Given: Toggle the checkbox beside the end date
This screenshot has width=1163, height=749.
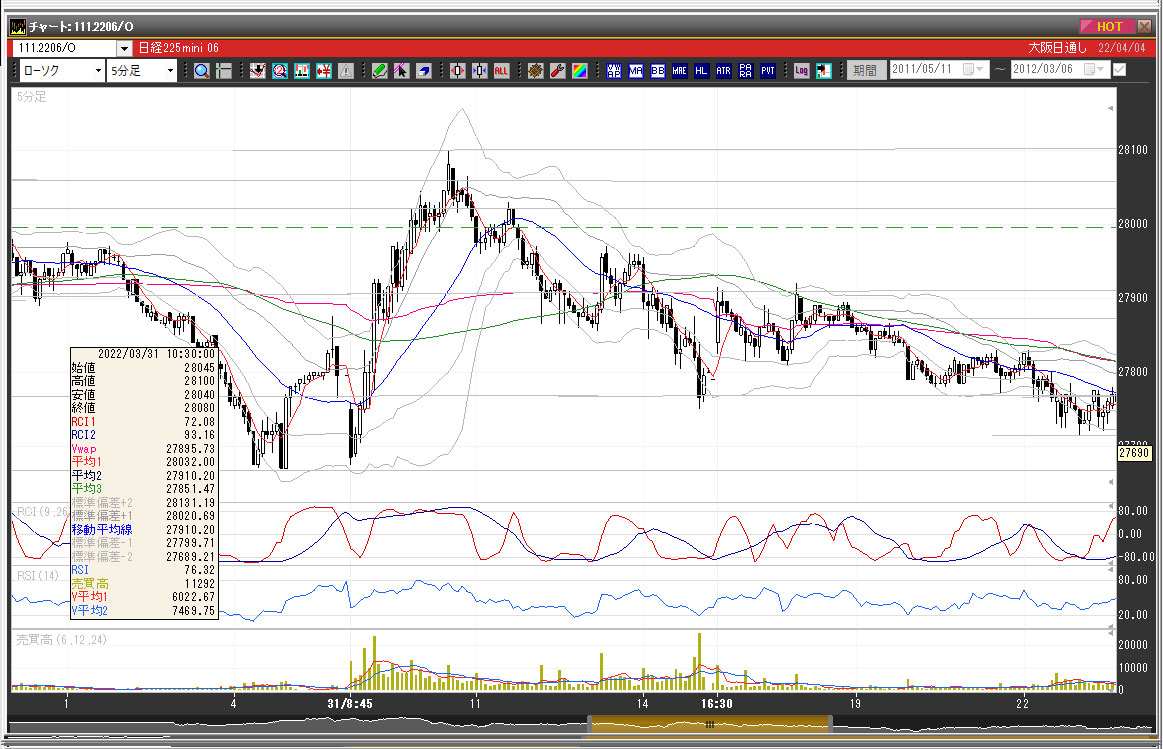Looking at the screenshot, I should pyautogui.click(x=1120, y=70).
